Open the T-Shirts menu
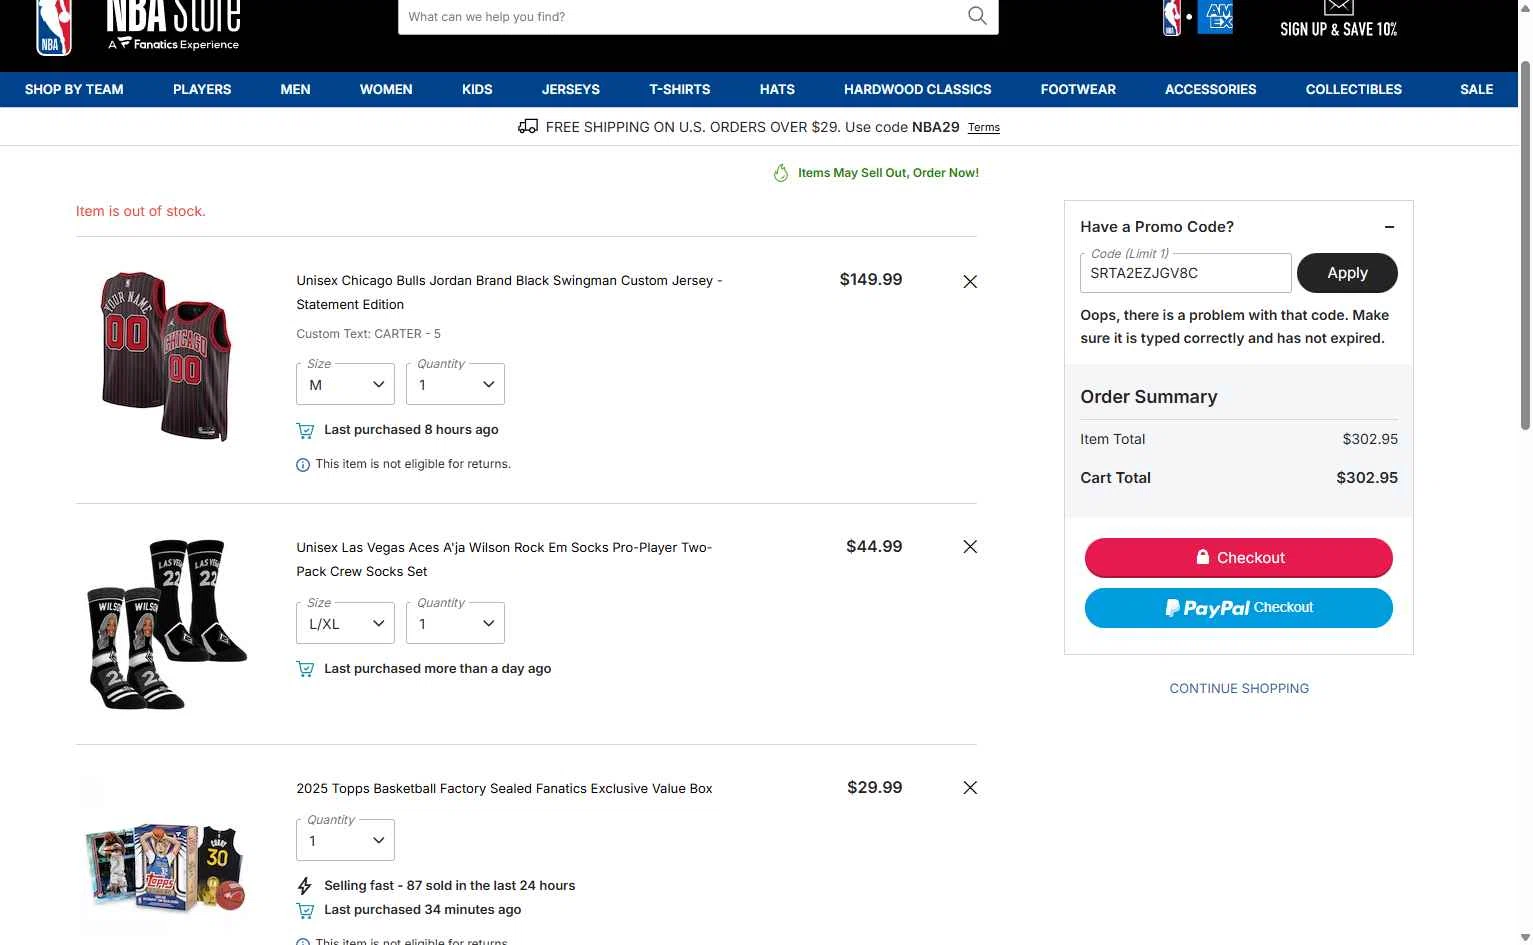Viewport: 1533px width, 945px height. 680,89
